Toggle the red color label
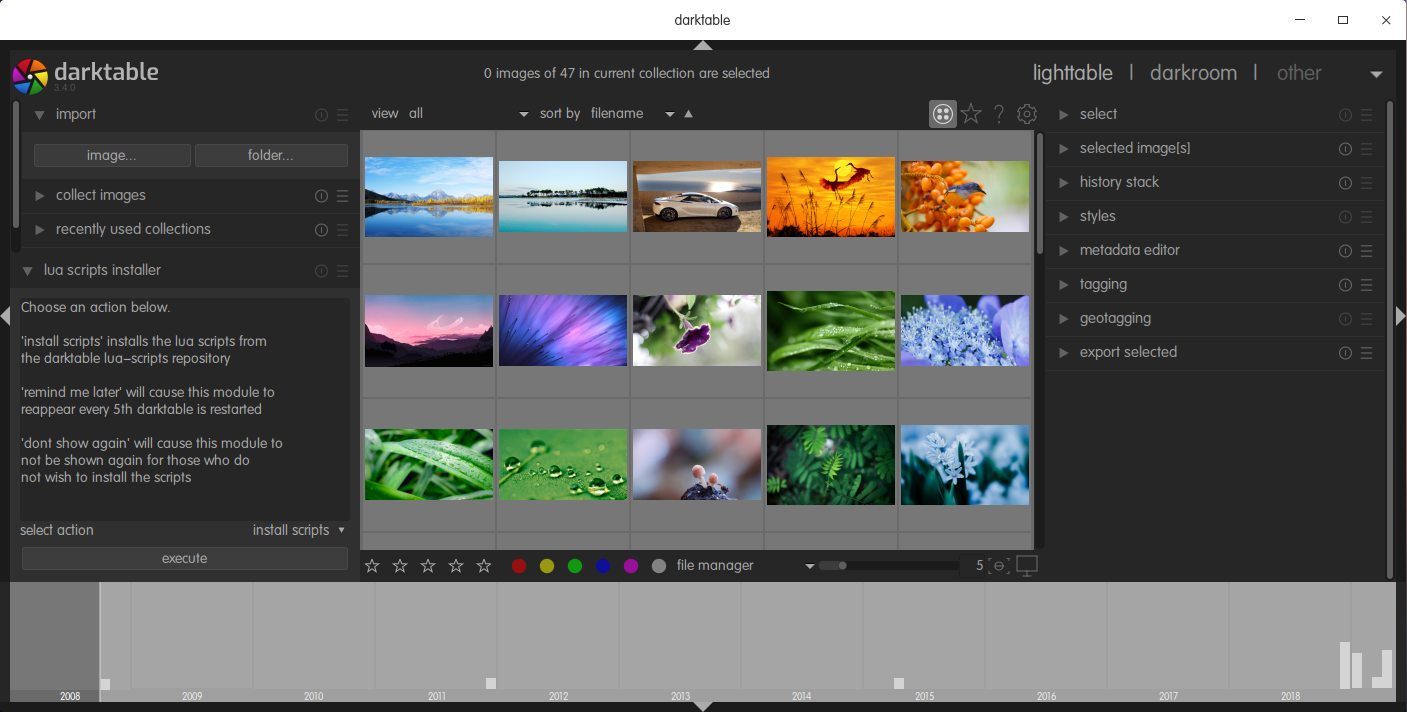Screen dimensions: 1407x712 [x=519, y=566]
